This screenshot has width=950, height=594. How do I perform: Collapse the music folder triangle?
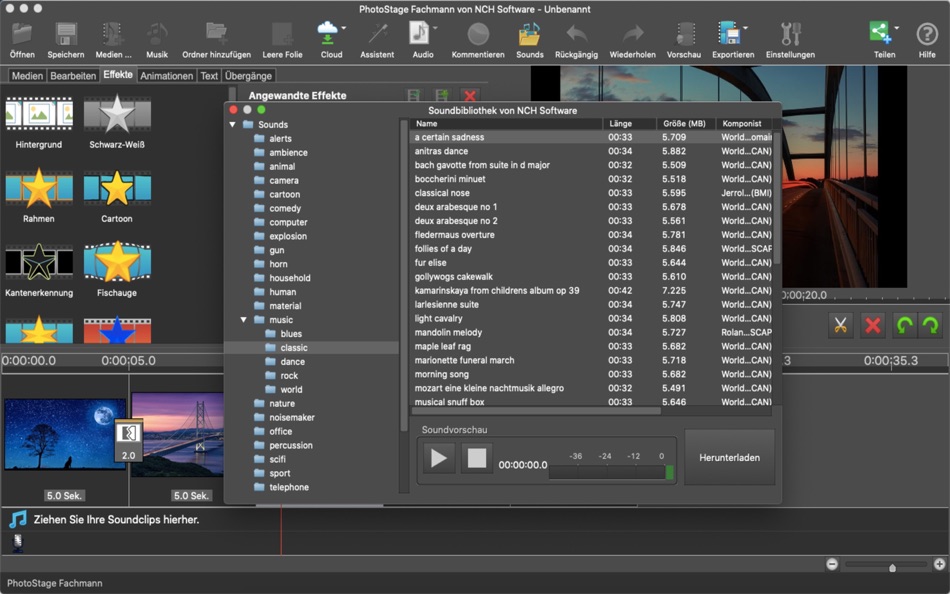click(x=244, y=319)
